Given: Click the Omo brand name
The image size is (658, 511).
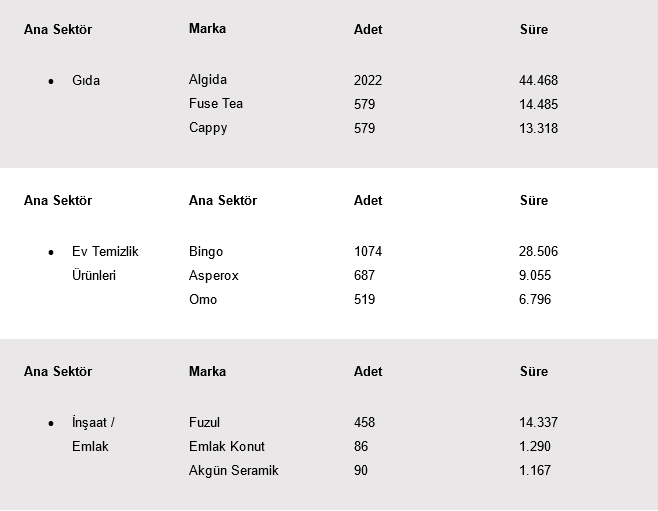Looking at the screenshot, I should point(203,299).
